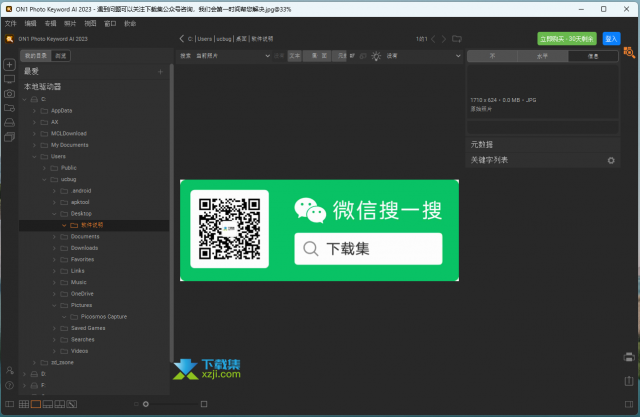Collapse the Pictures folder
Screen dimensions: 640x417
tap(54, 305)
